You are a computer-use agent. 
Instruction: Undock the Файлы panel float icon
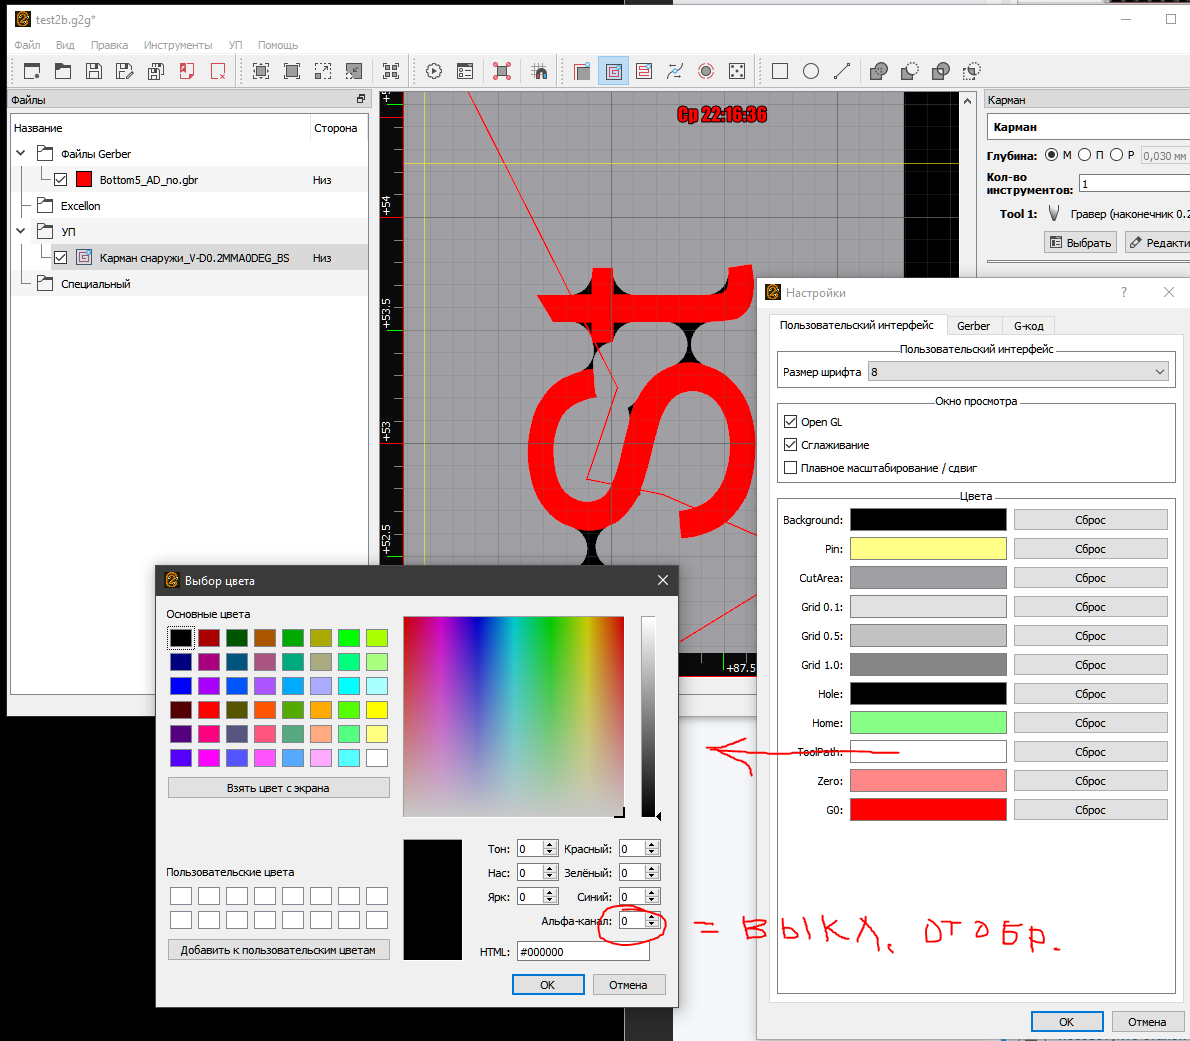(361, 99)
